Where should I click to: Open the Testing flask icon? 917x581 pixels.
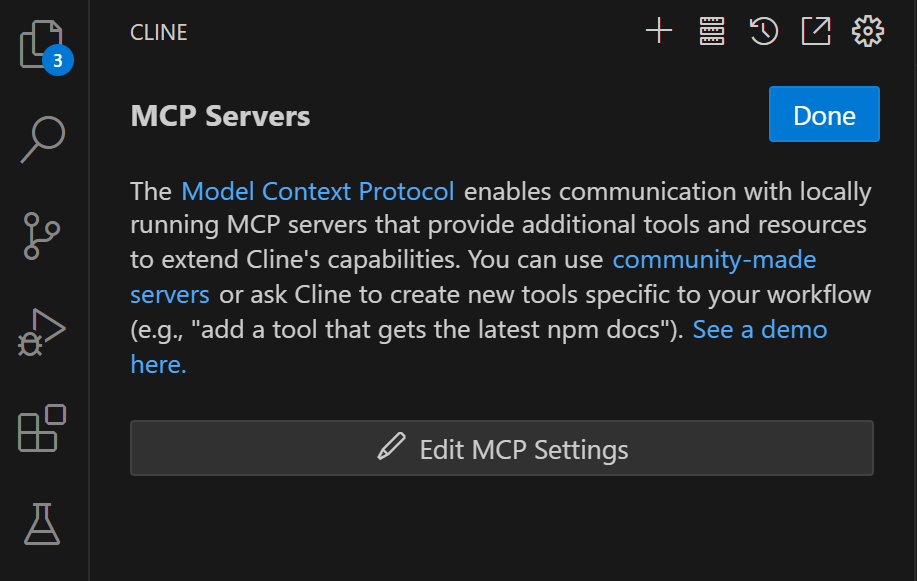tap(42, 524)
